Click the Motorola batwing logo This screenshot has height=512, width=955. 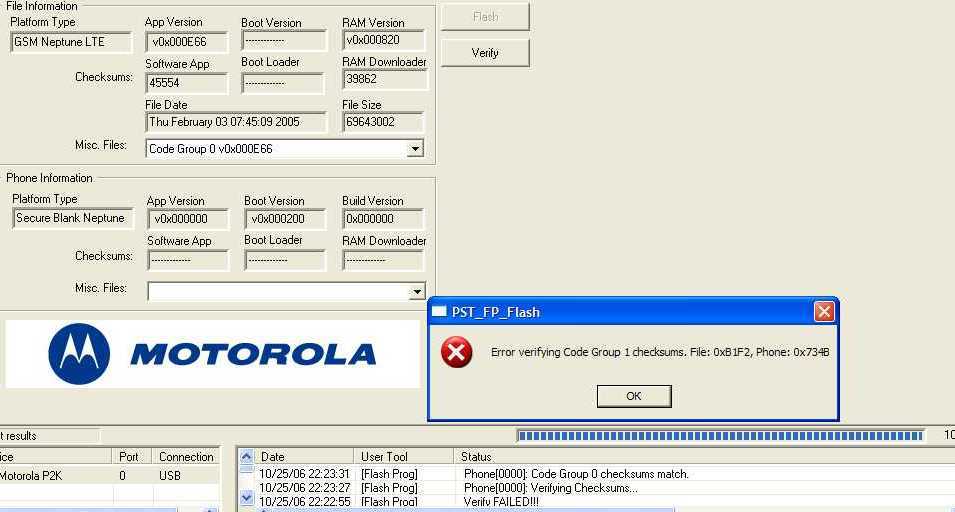(x=79, y=354)
